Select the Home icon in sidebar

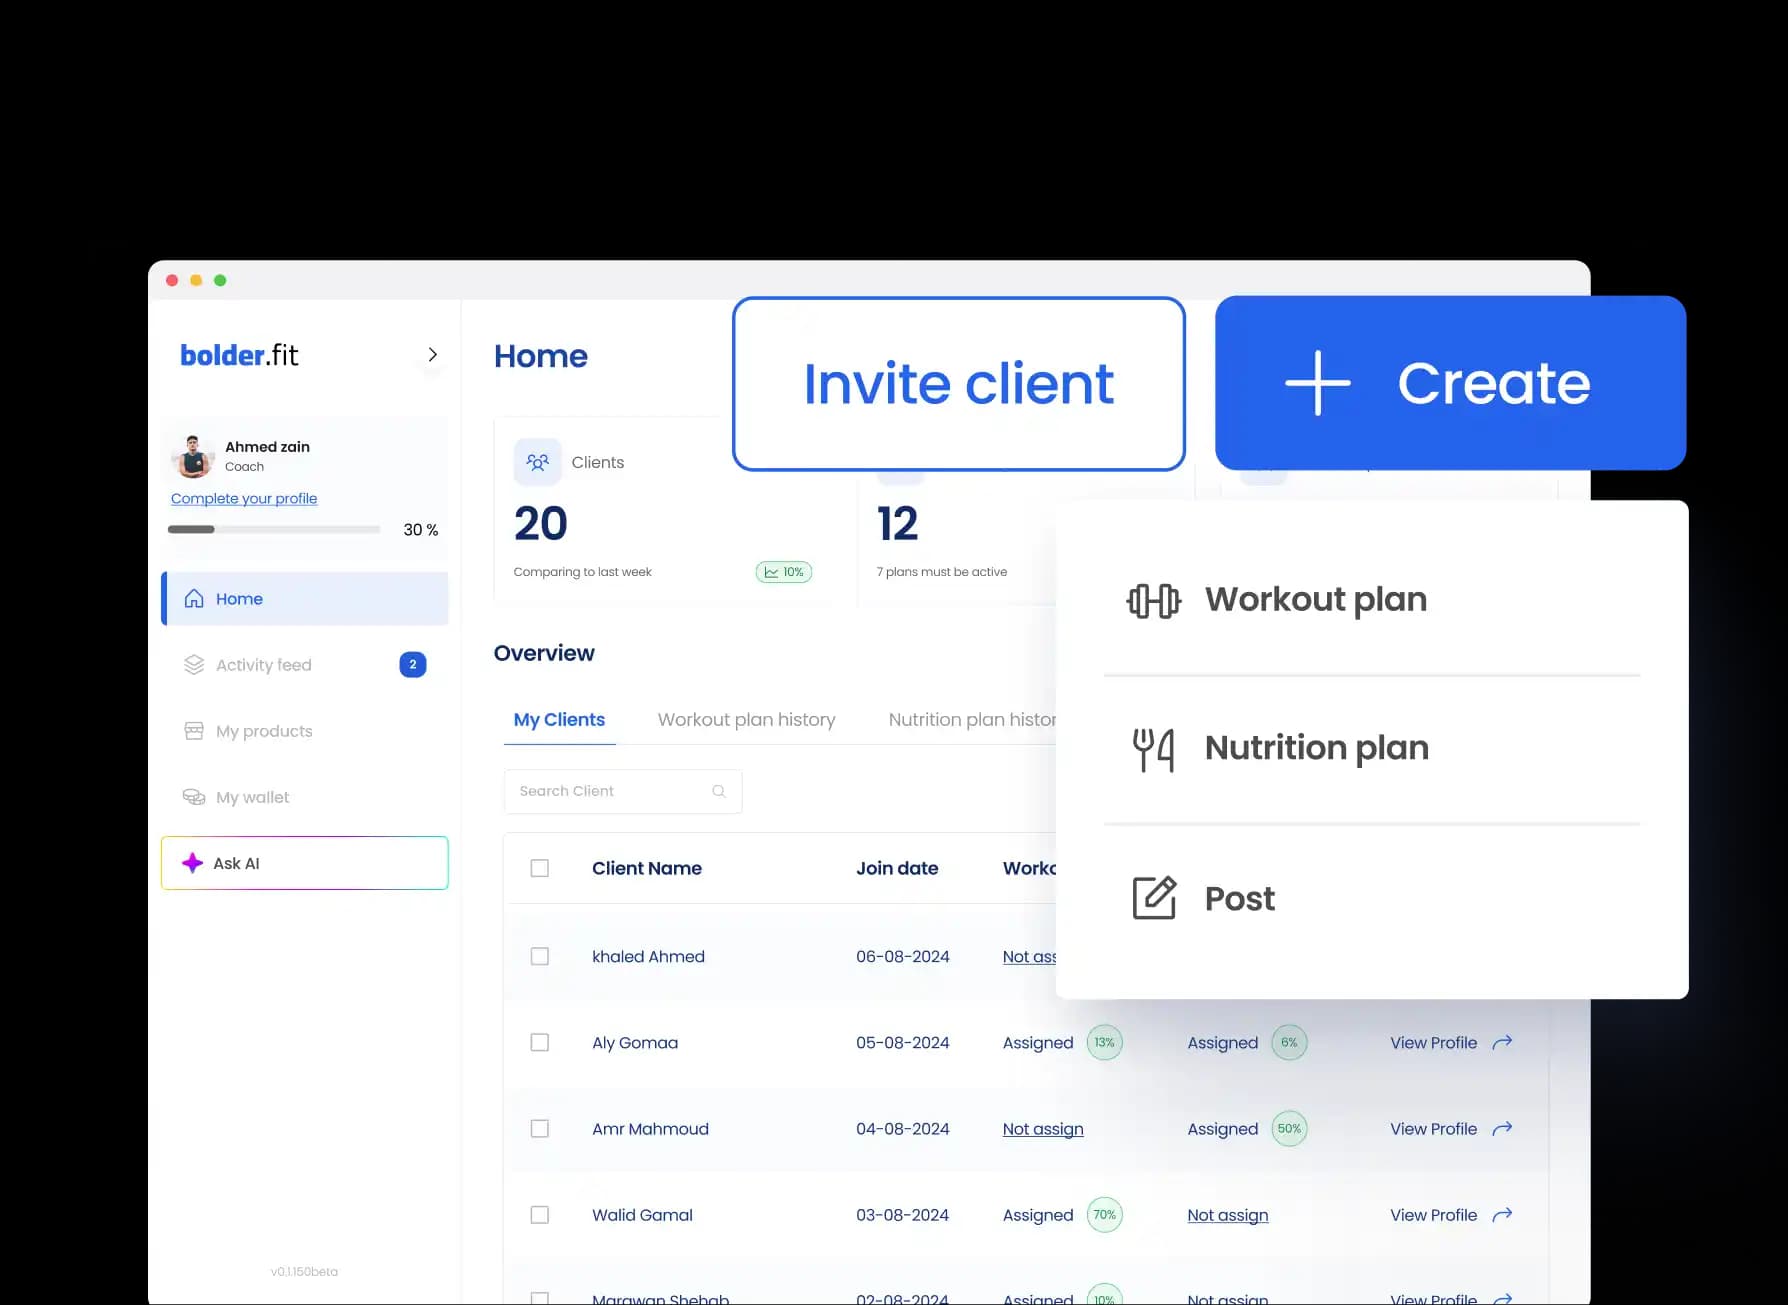[193, 598]
